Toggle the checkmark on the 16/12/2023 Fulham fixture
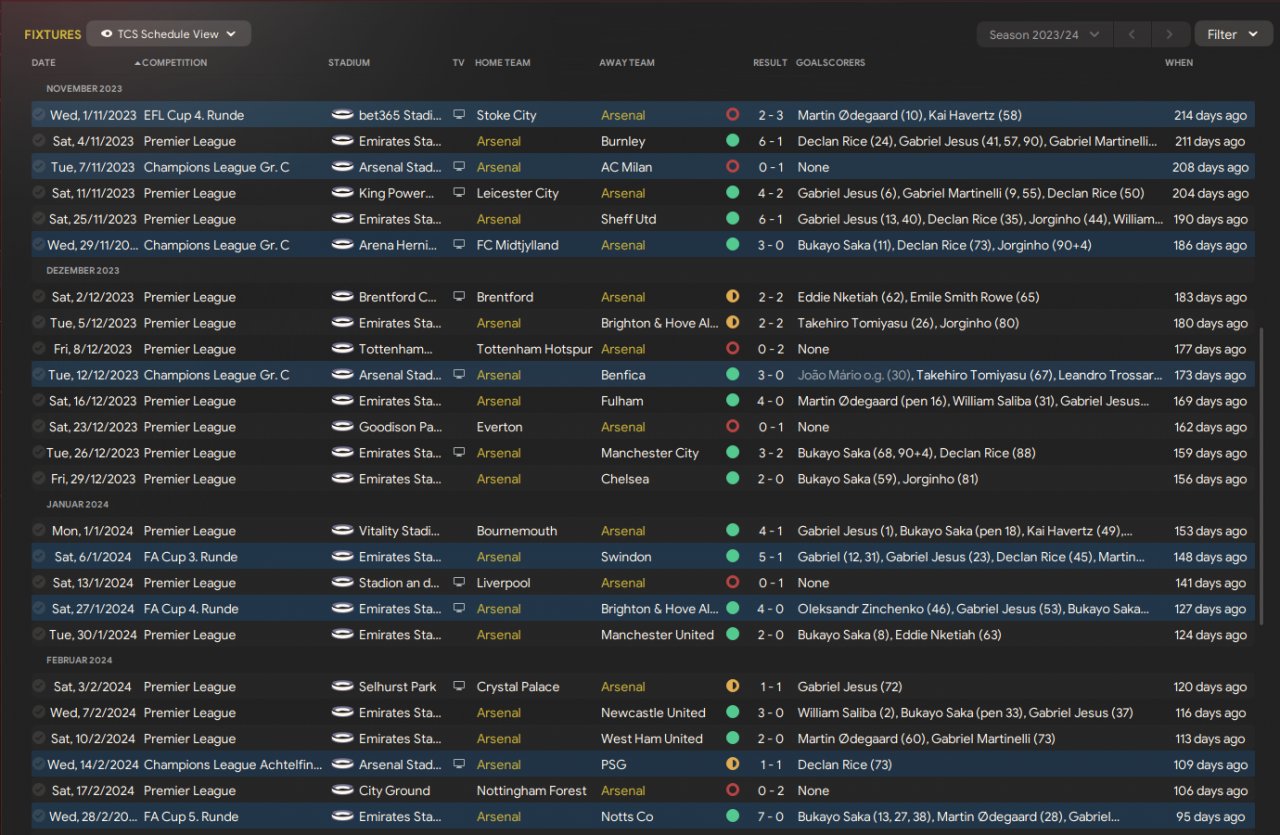This screenshot has height=835, width=1280. (x=39, y=401)
